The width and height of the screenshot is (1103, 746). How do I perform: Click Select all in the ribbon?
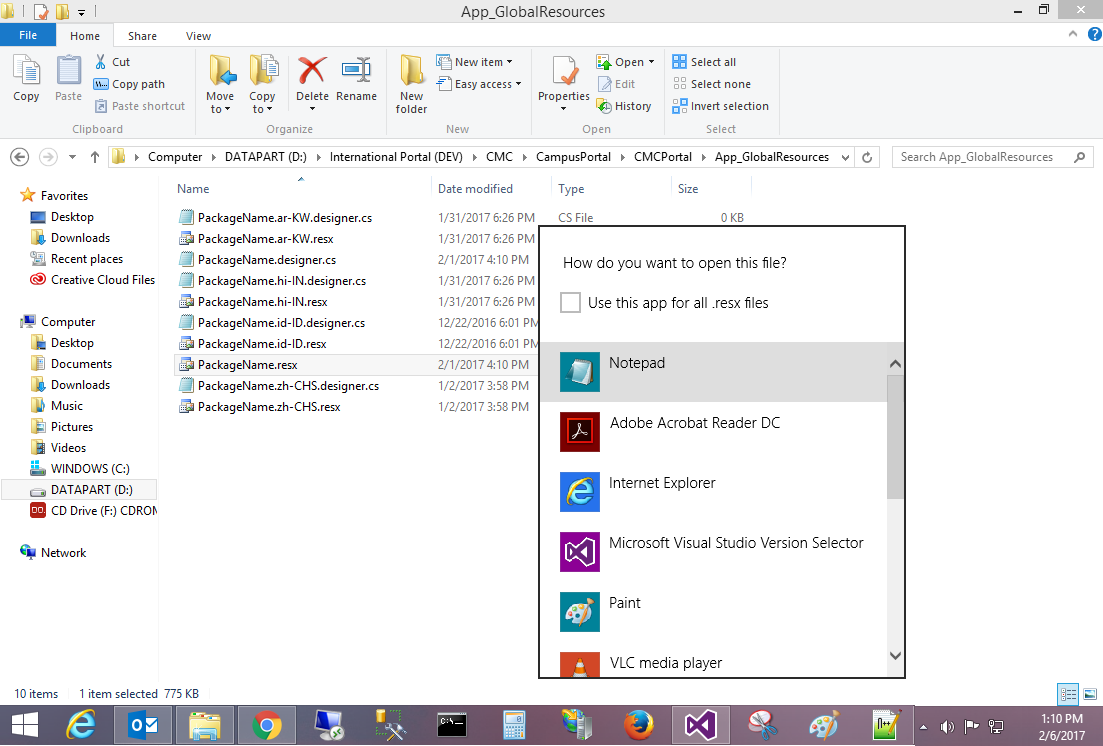[x=712, y=62]
